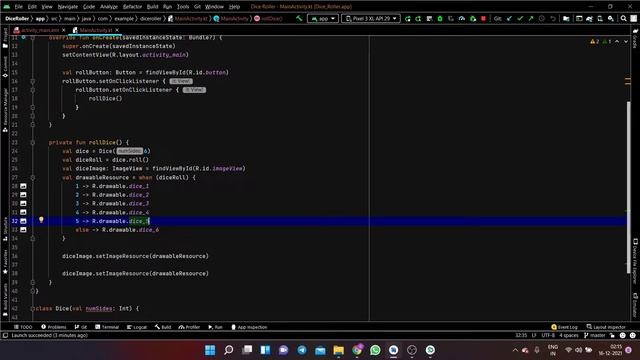Open the Terminal tool window
Viewport: 640px width, 360px height.
click(x=107, y=327)
